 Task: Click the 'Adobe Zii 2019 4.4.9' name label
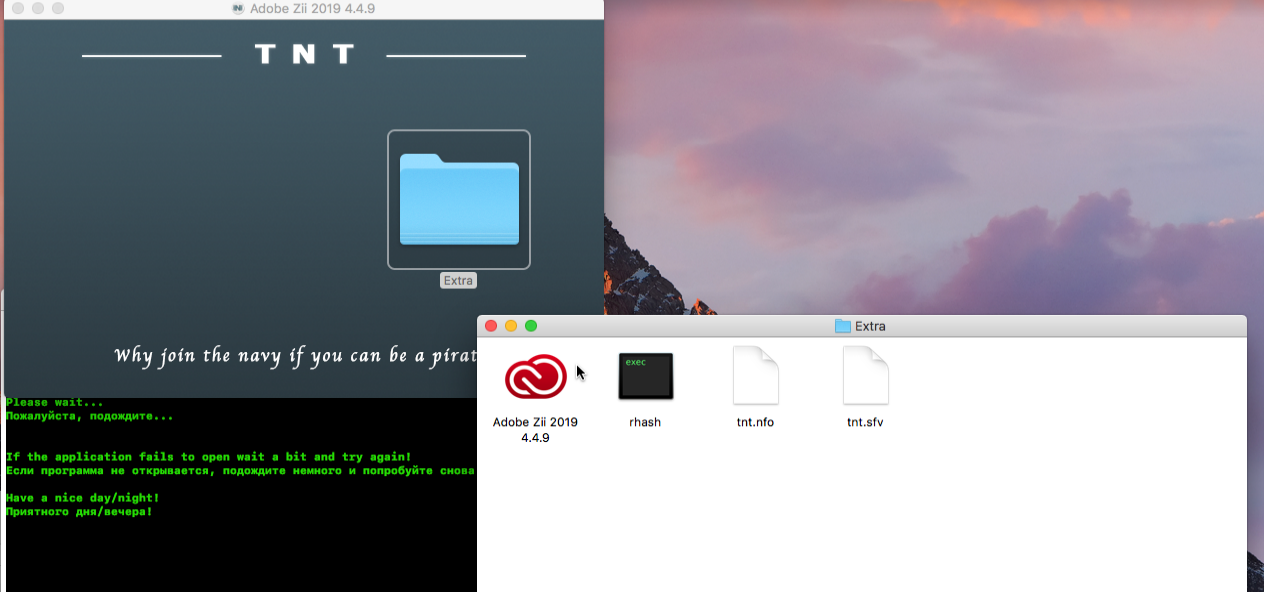click(535, 430)
